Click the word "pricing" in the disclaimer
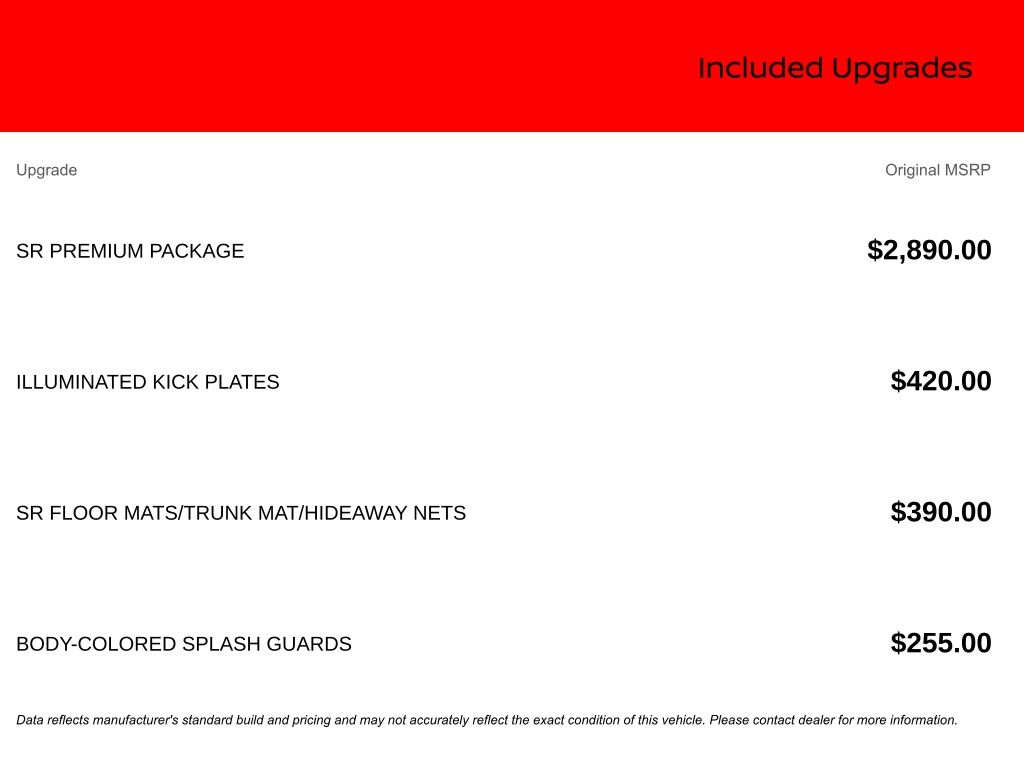 312,720
